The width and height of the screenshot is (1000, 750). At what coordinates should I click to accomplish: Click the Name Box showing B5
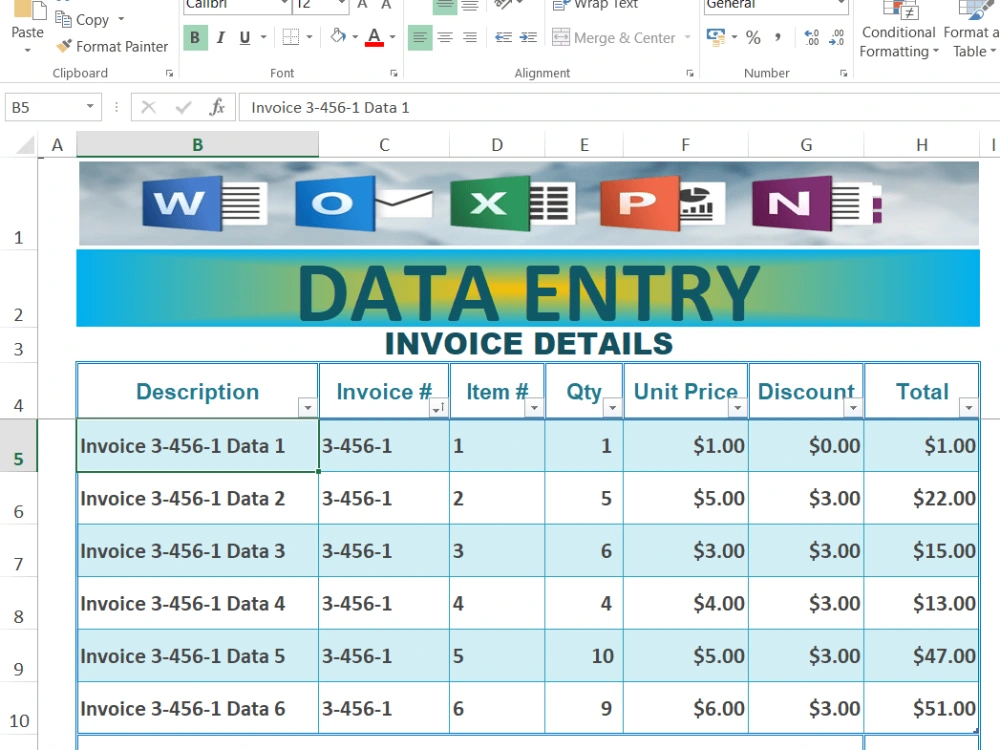pos(45,107)
